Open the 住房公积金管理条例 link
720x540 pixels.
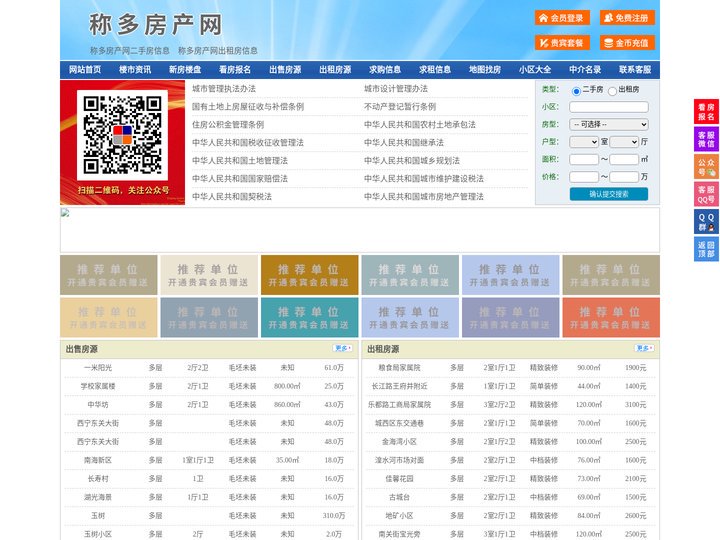(x=228, y=124)
